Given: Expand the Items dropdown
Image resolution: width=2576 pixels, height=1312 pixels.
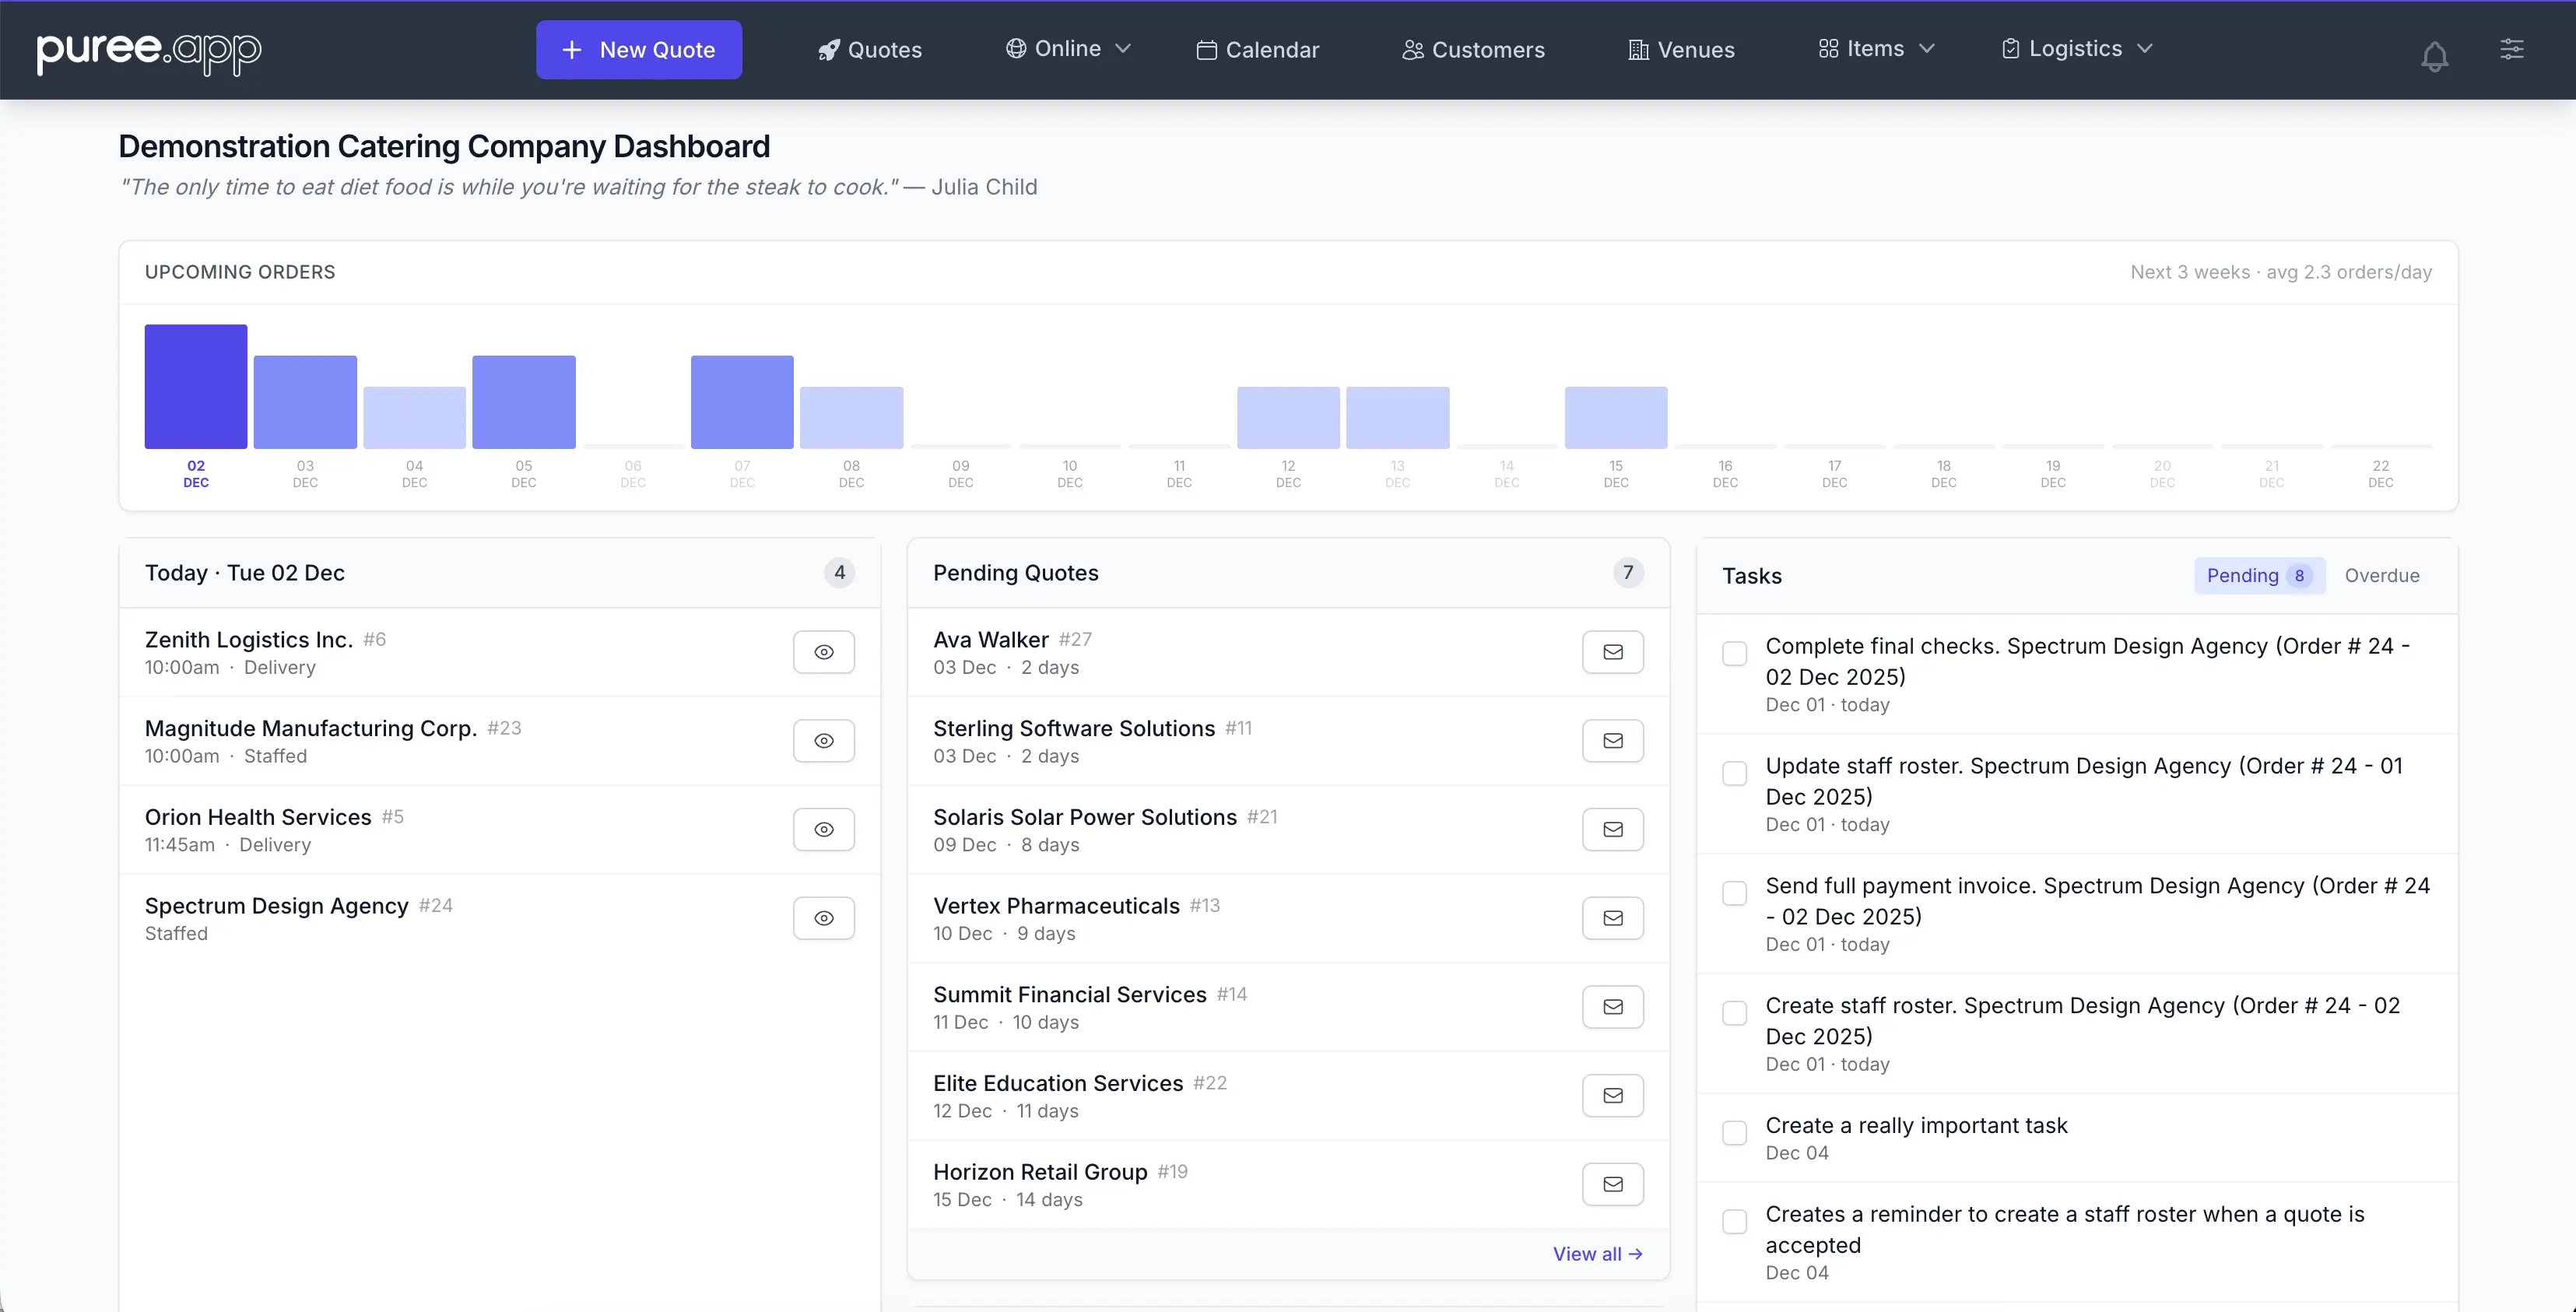Looking at the screenshot, I should (1875, 48).
